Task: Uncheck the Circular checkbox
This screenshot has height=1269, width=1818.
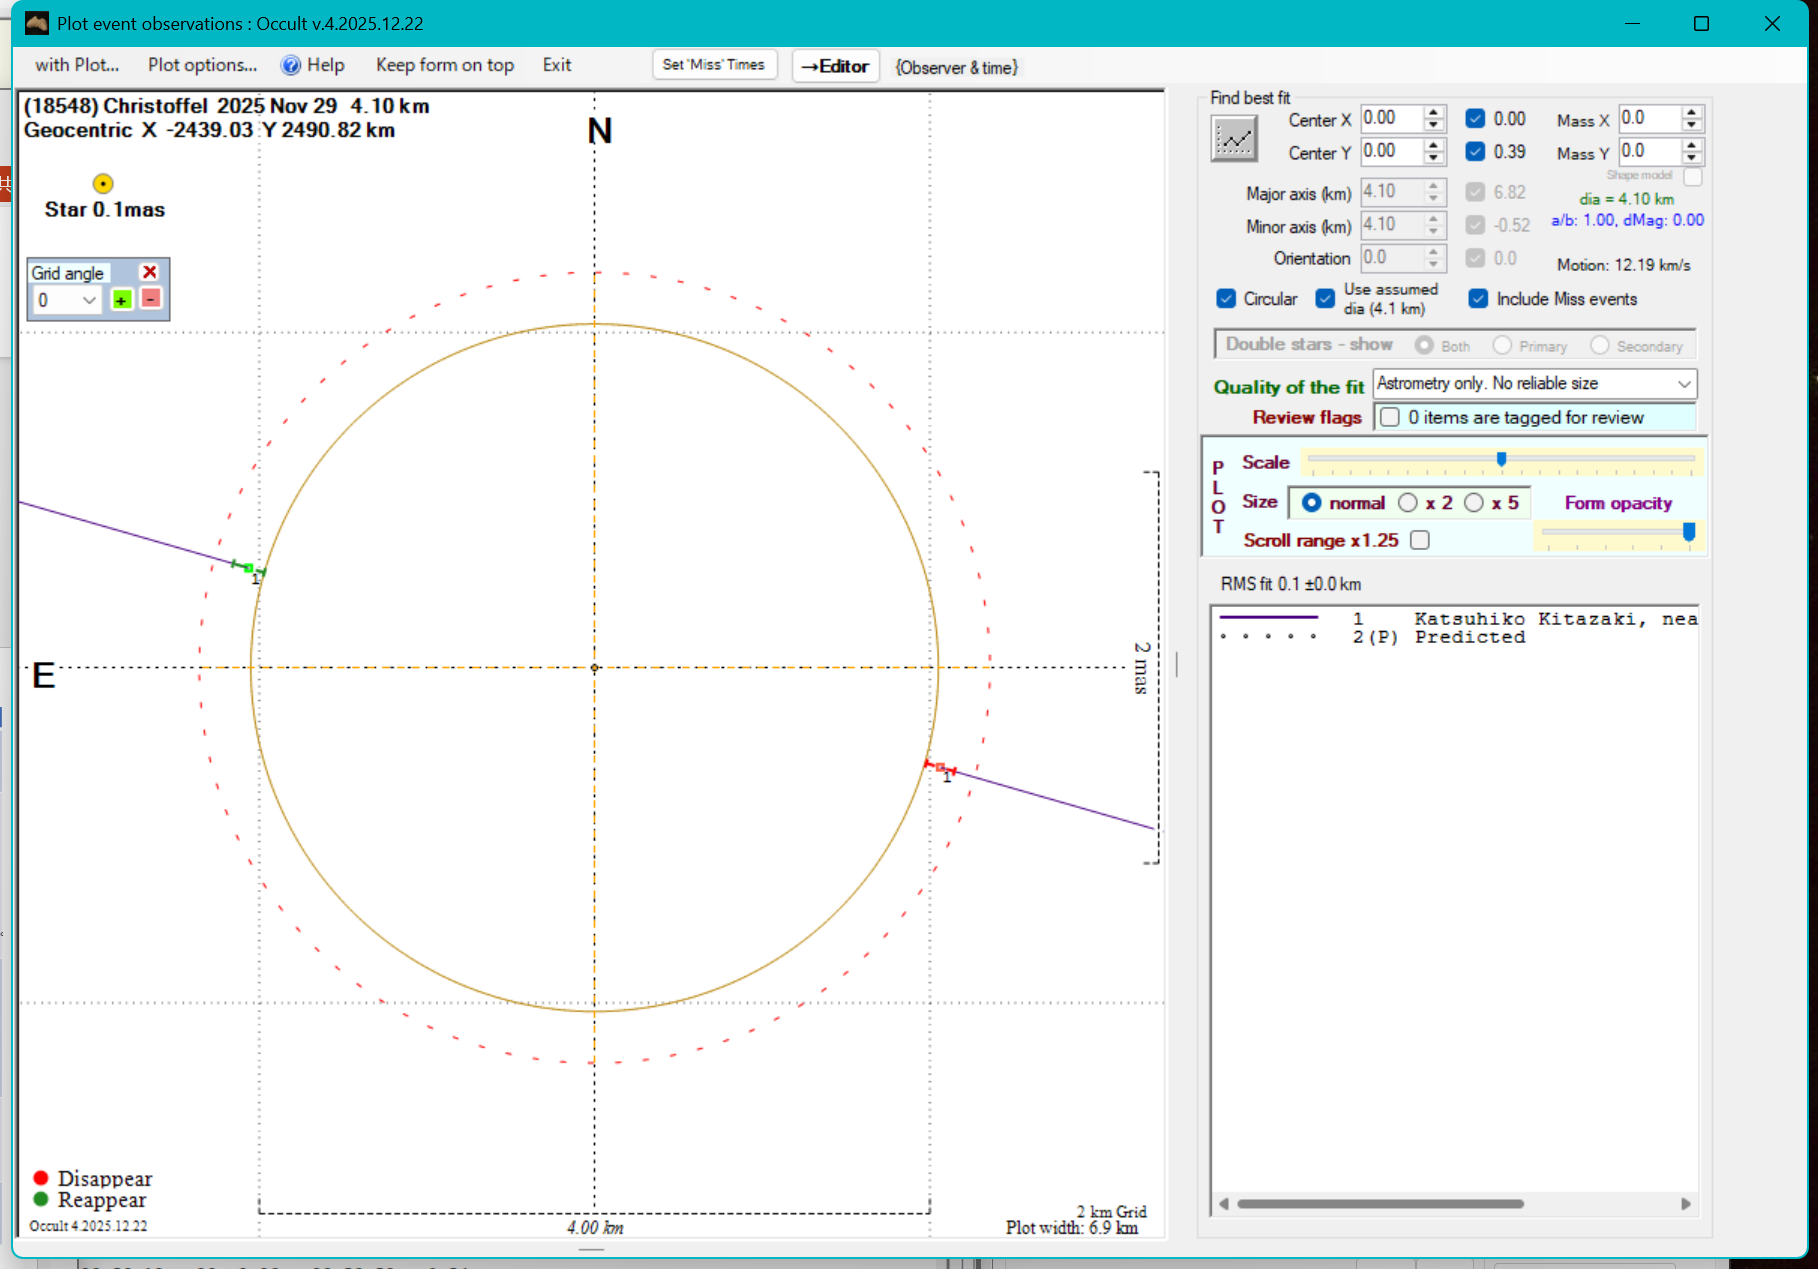Action: click(1226, 299)
